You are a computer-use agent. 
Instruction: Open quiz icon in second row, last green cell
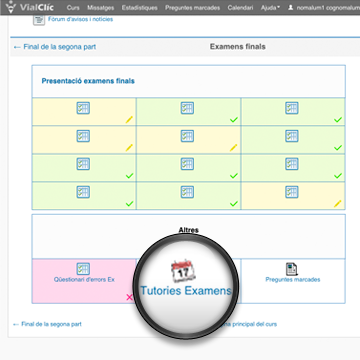coord(292,136)
